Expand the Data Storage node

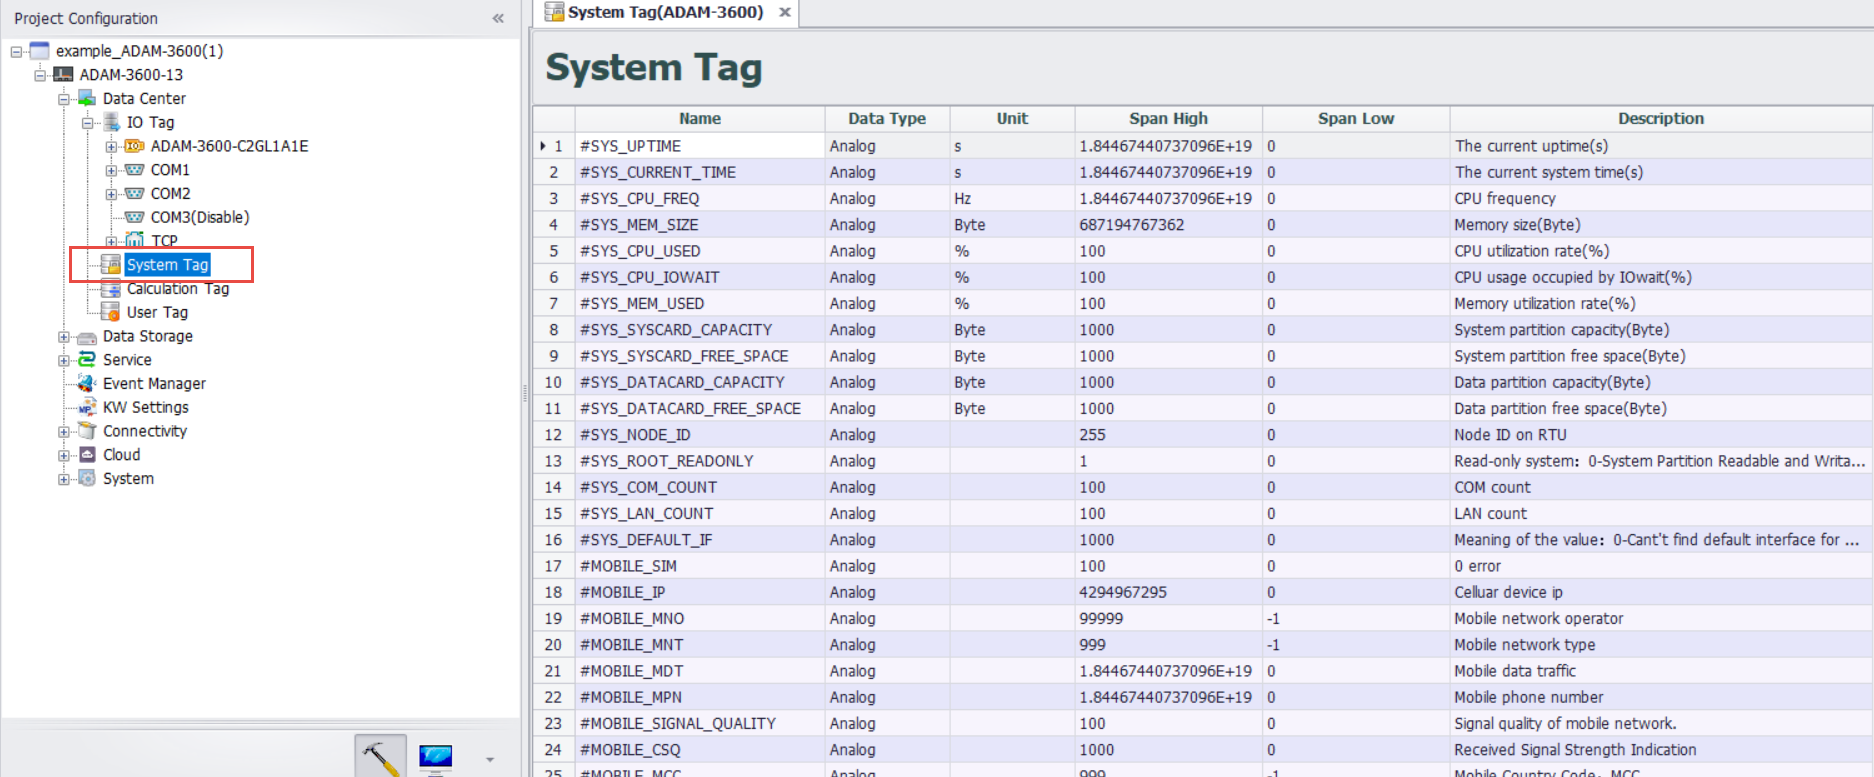(64, 337)
